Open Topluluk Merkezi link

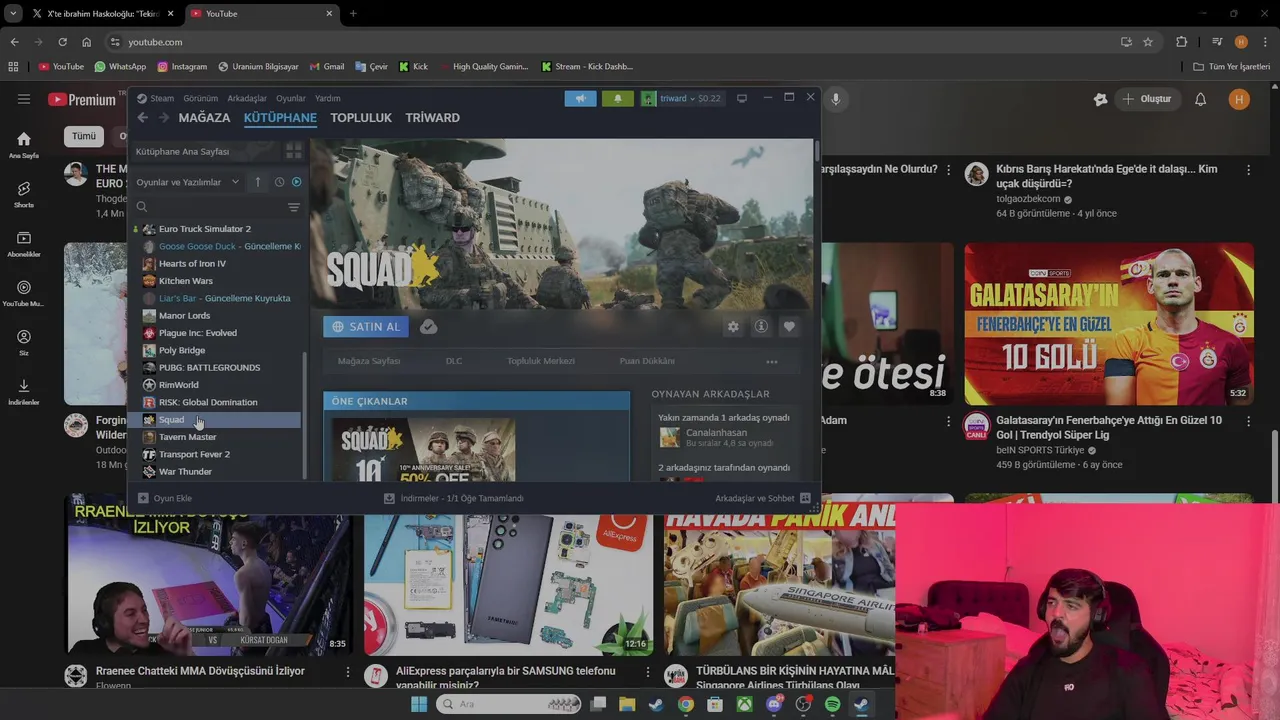(x=541, y=361)
